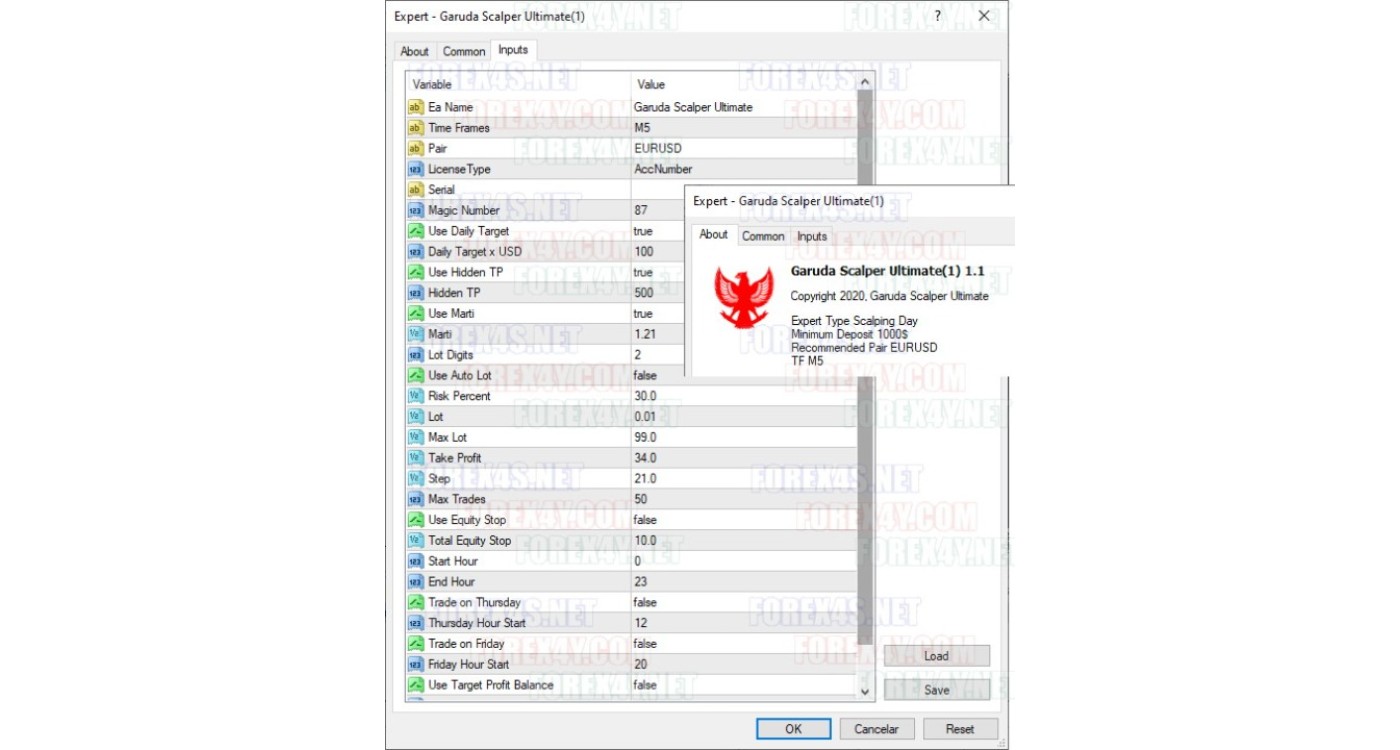
Task: Click the help question mark in title bar
Action: point(937,16)
